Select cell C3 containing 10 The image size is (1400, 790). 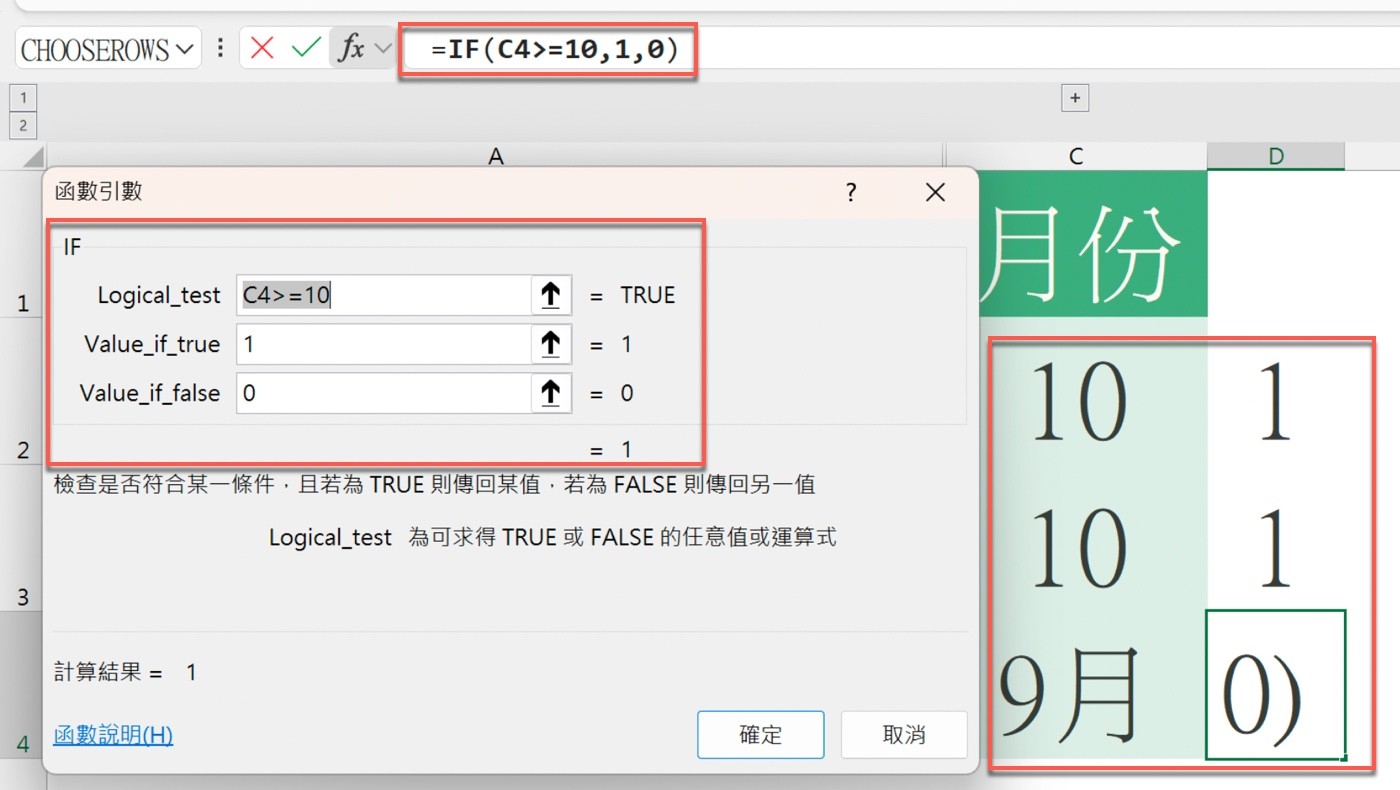click(1093, 537)
